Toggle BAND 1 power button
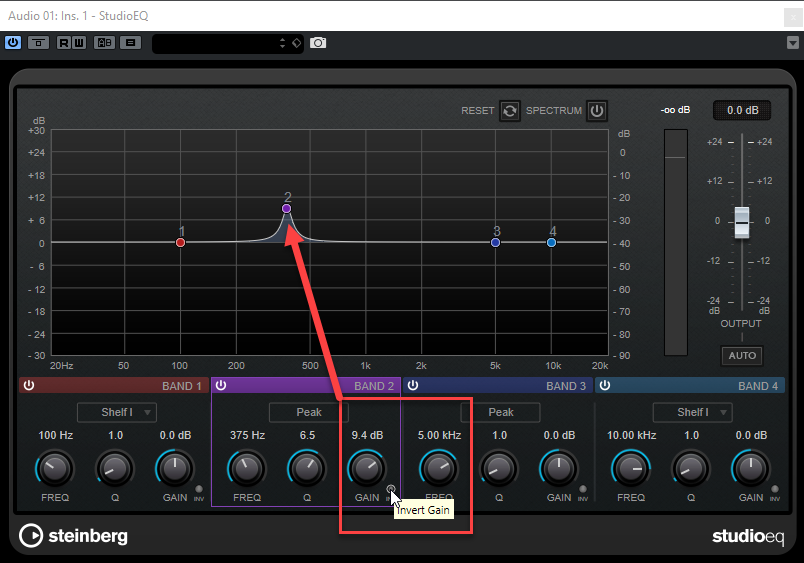This screenshot has width=804, height=563. 29,385
